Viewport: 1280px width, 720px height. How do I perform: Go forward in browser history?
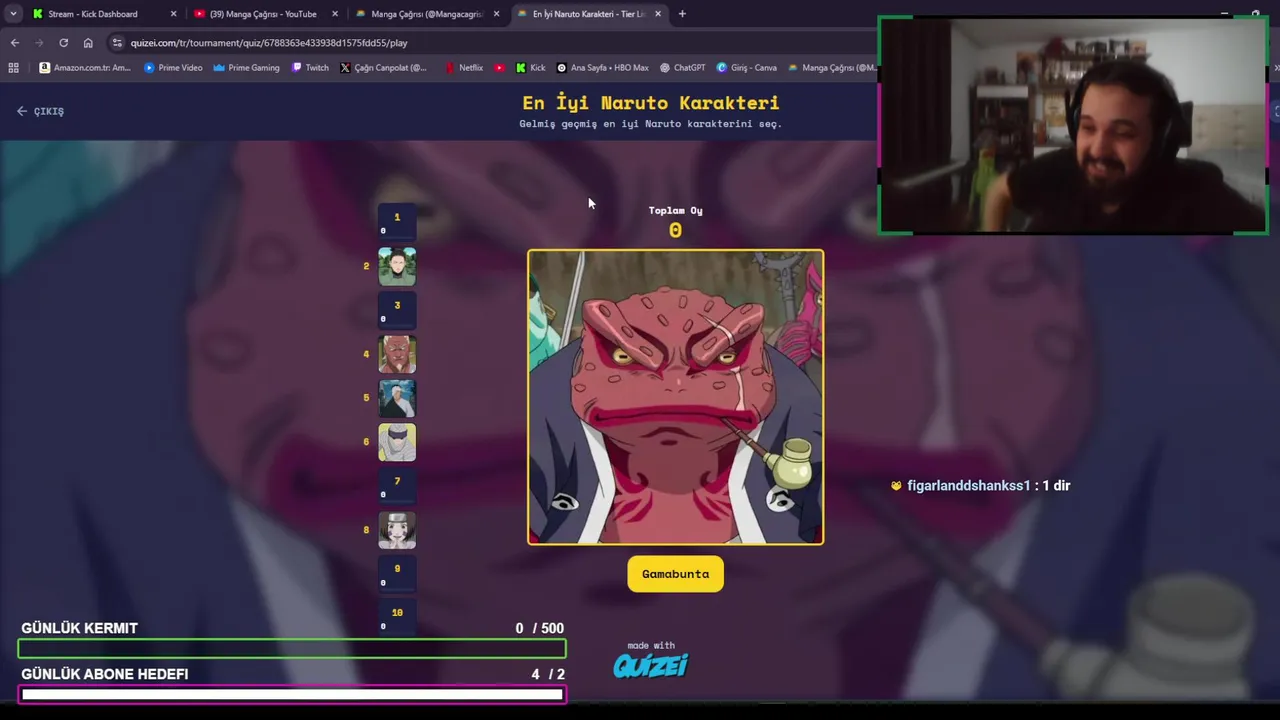point(39,43)
